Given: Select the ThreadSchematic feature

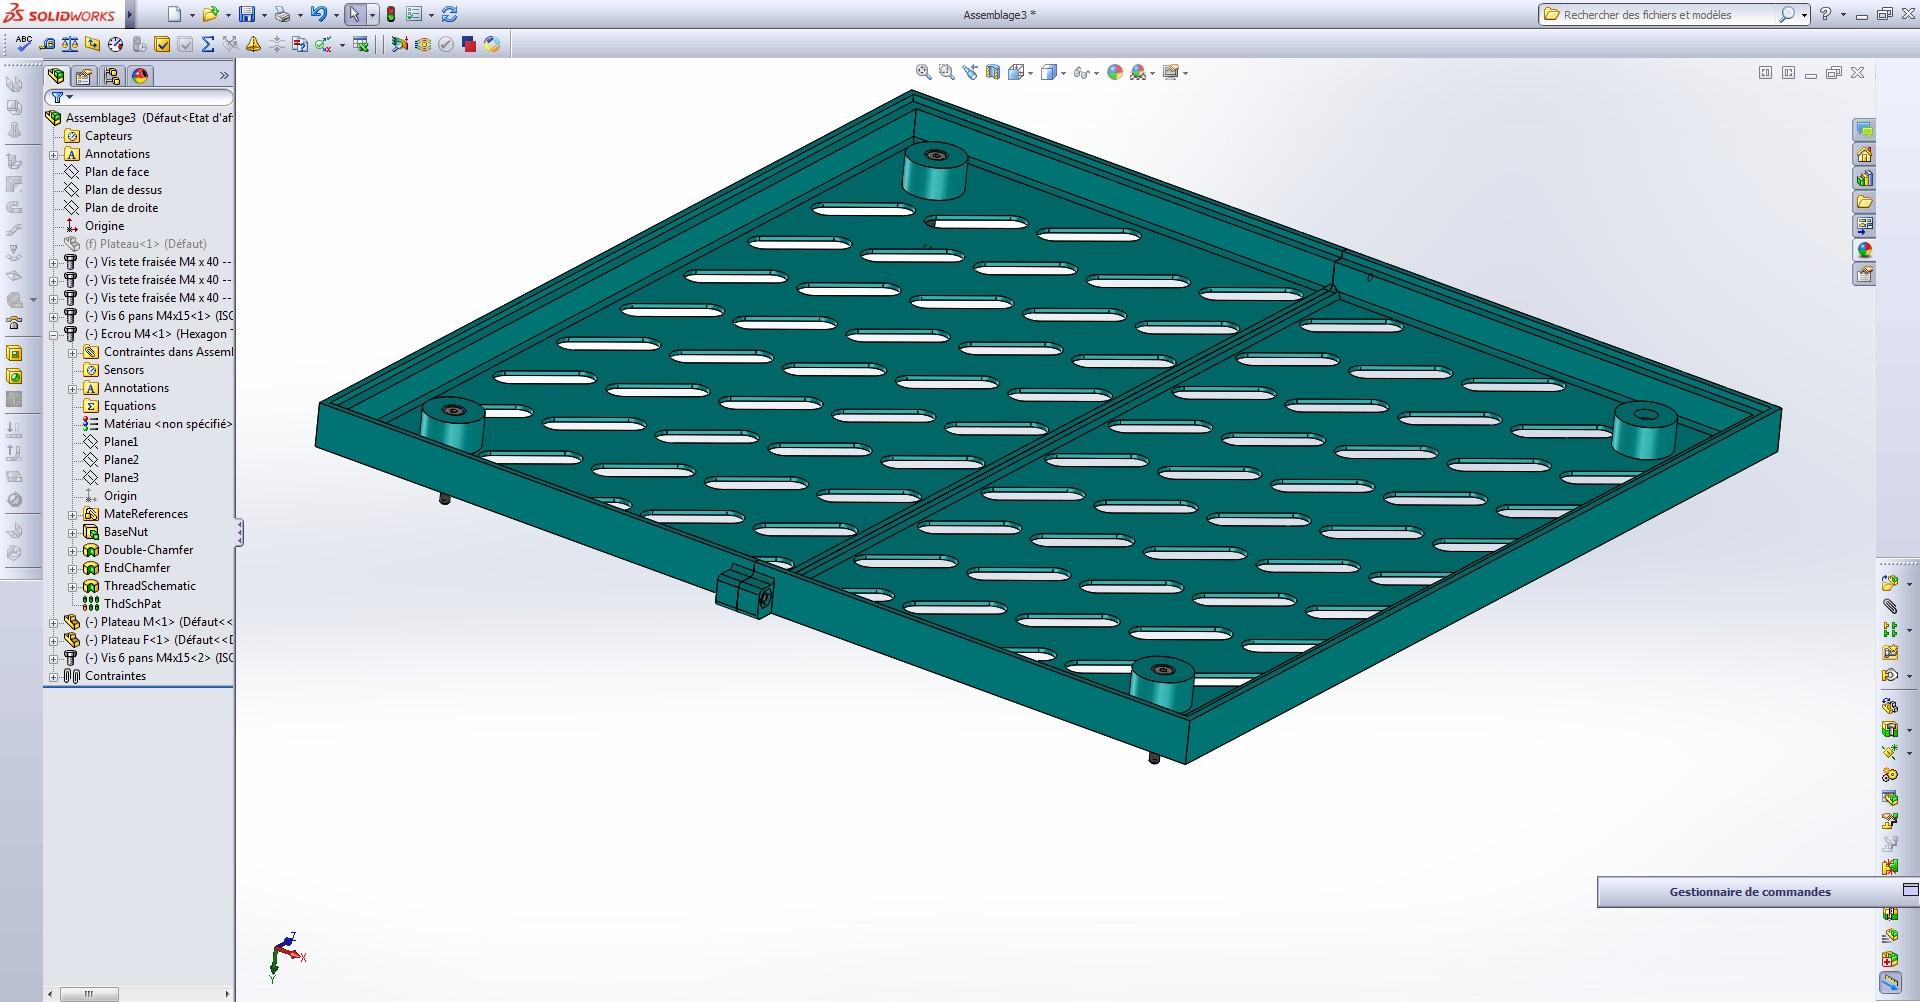Looking at the screenshot, I should pos(150,586).
